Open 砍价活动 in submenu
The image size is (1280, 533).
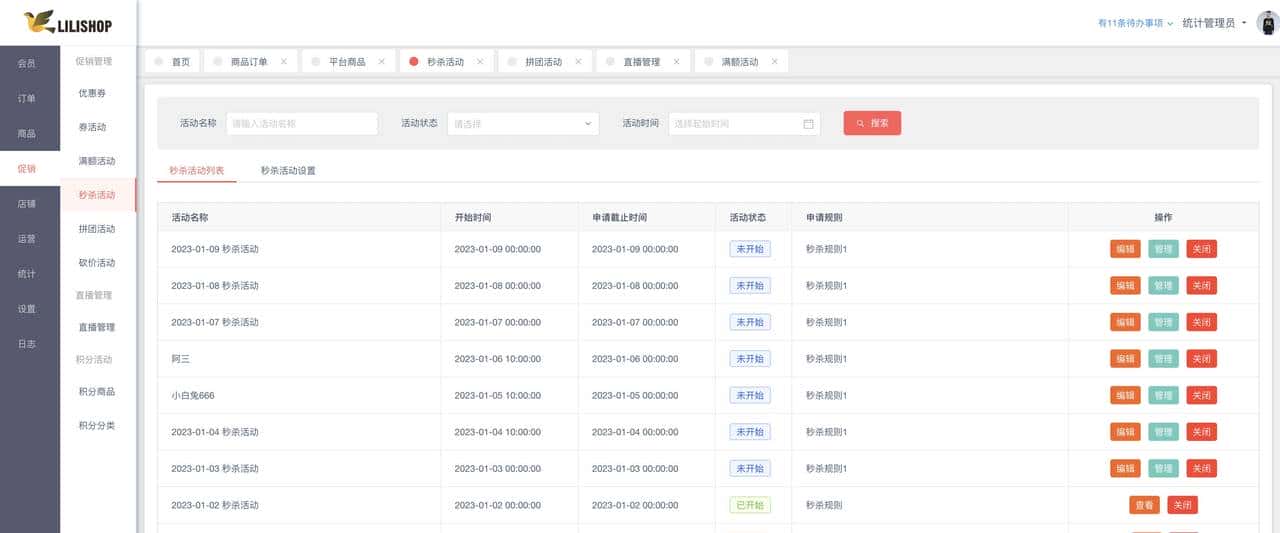coord(98,263)
